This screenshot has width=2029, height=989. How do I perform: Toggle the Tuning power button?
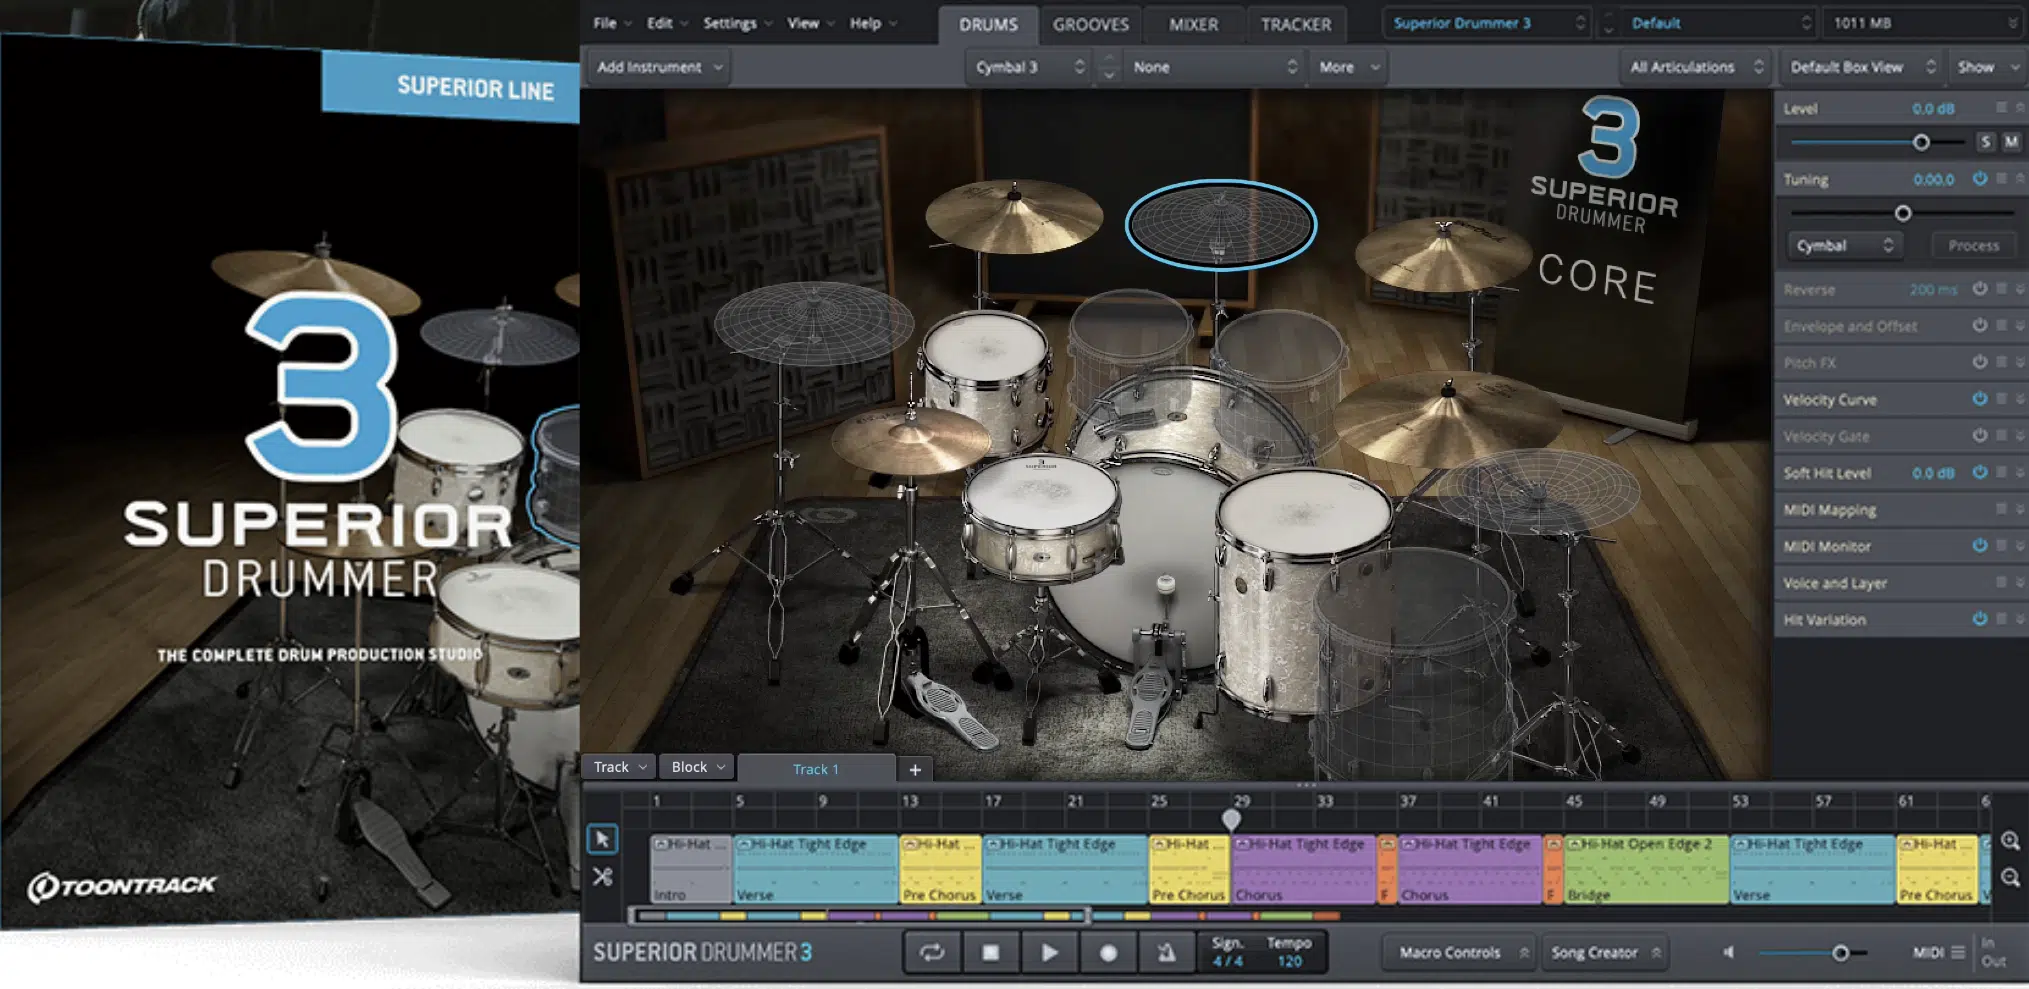[x=1979, y=178]
